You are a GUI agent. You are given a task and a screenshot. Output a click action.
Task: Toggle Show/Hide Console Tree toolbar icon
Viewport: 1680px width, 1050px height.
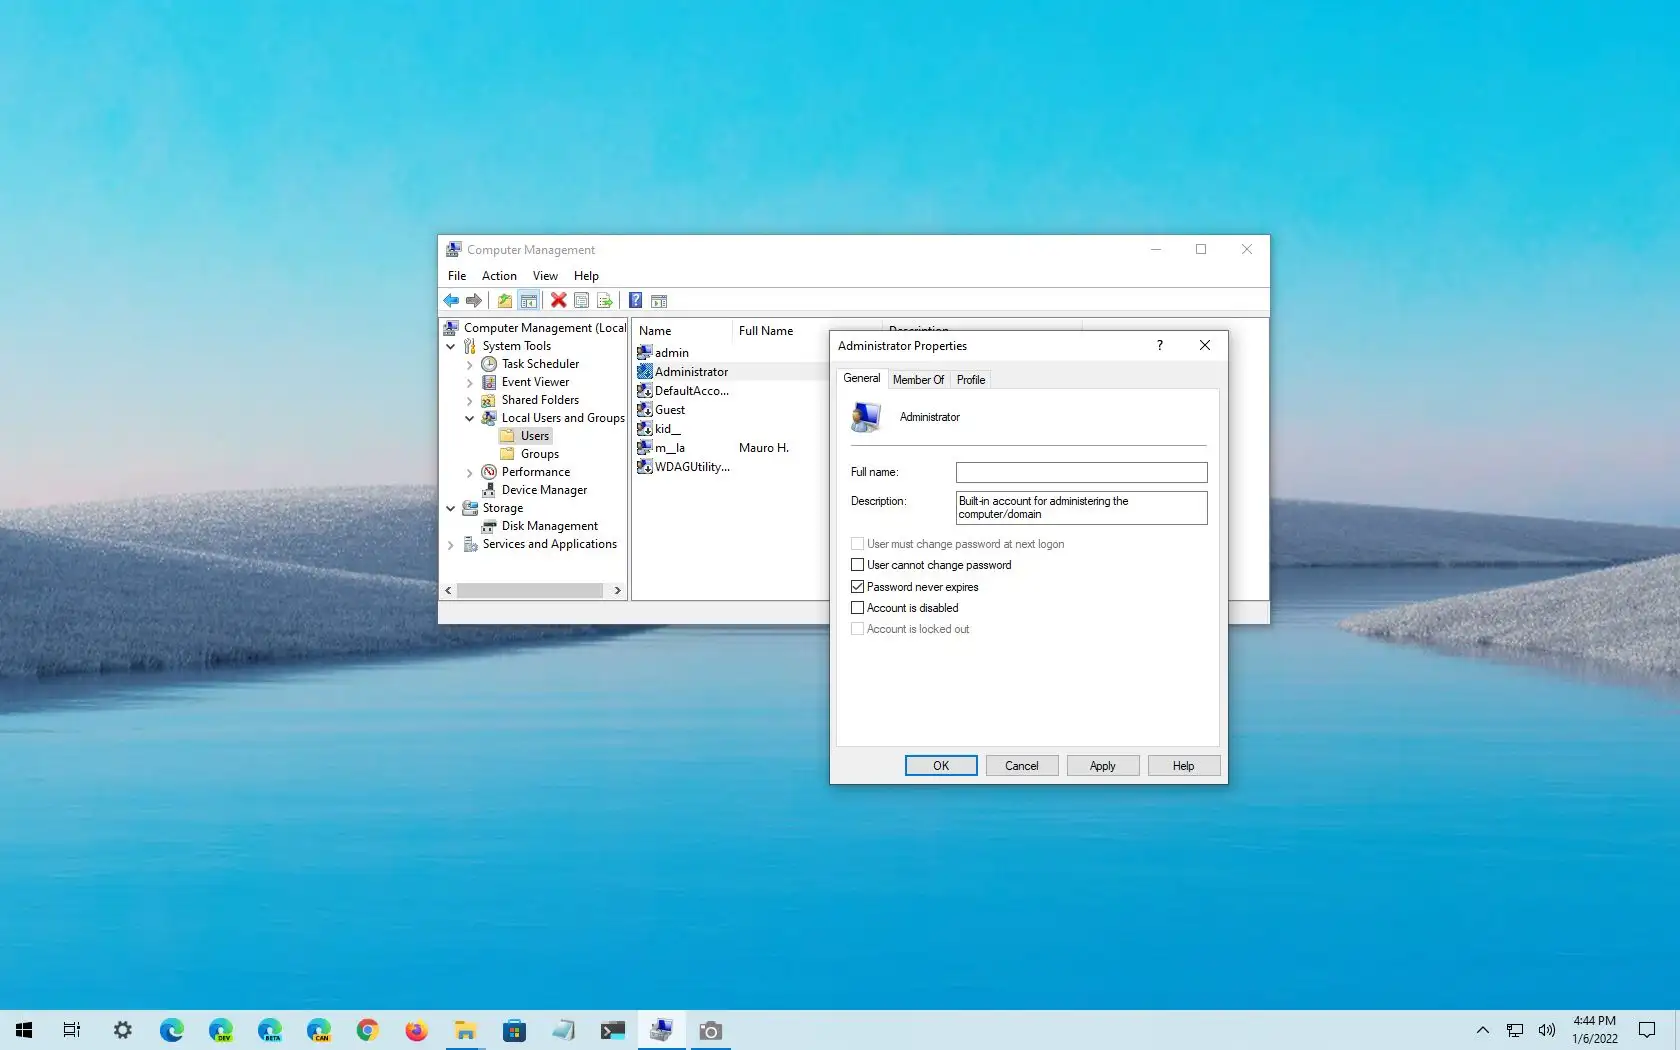point(529,301)
